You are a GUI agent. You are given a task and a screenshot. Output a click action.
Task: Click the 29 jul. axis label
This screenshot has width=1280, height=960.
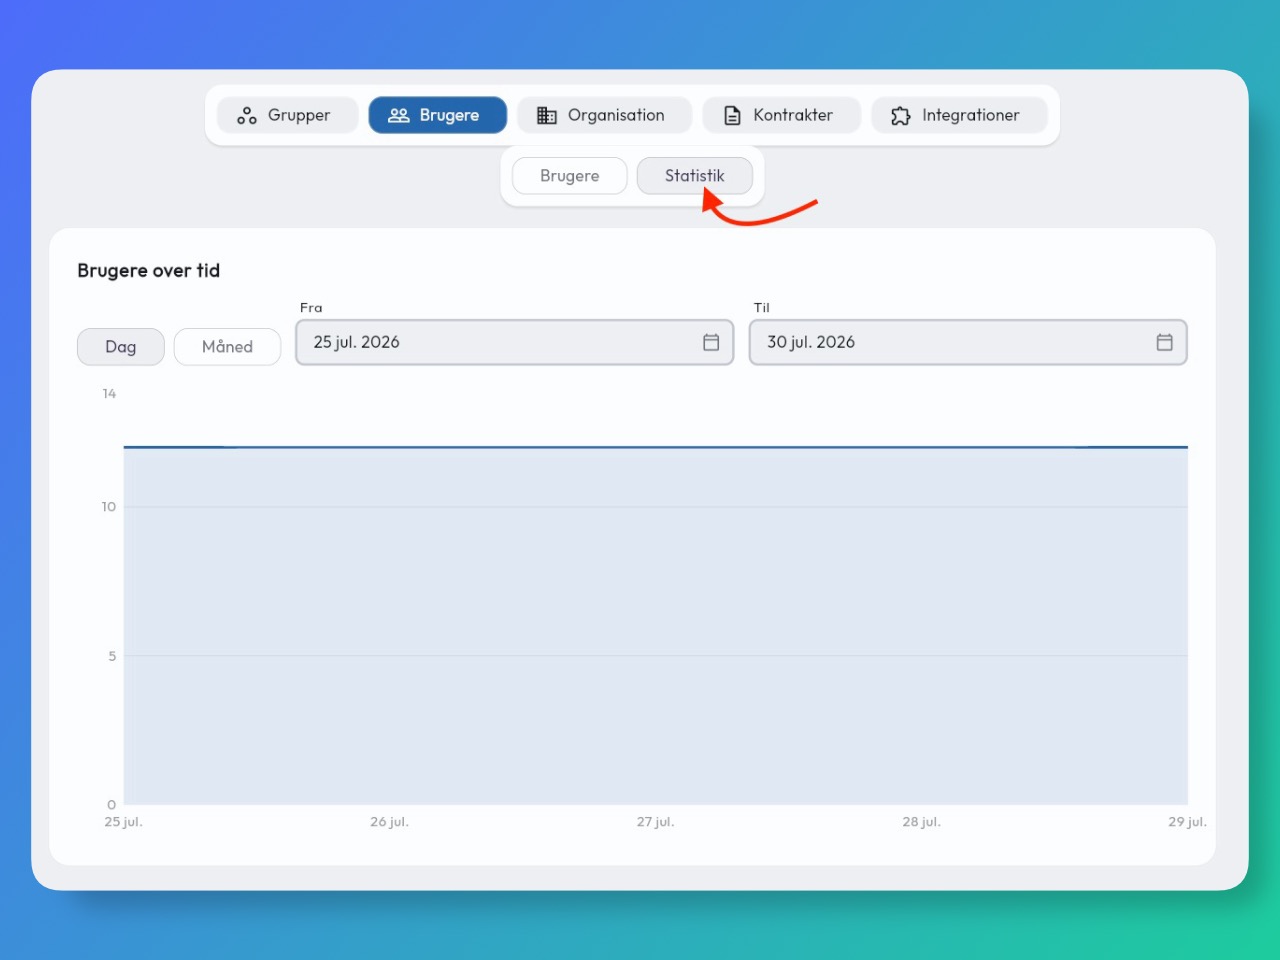(1188, 822)
